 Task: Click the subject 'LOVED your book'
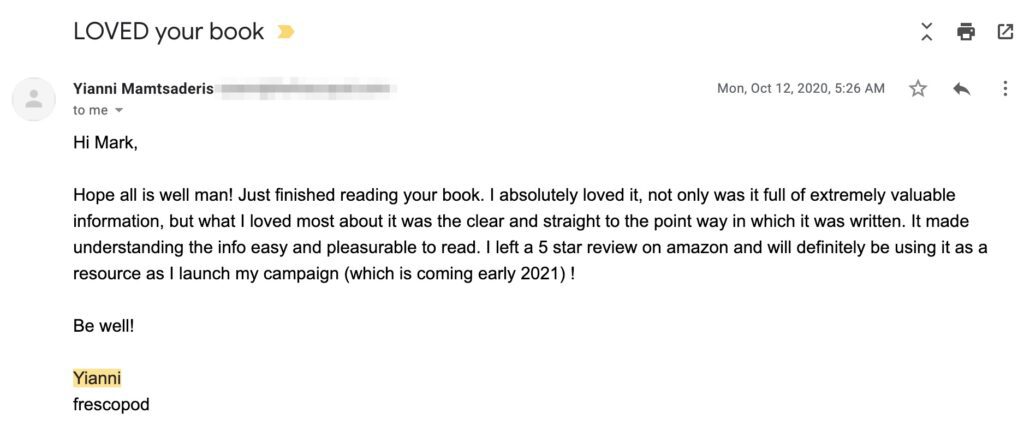[168, 31]
